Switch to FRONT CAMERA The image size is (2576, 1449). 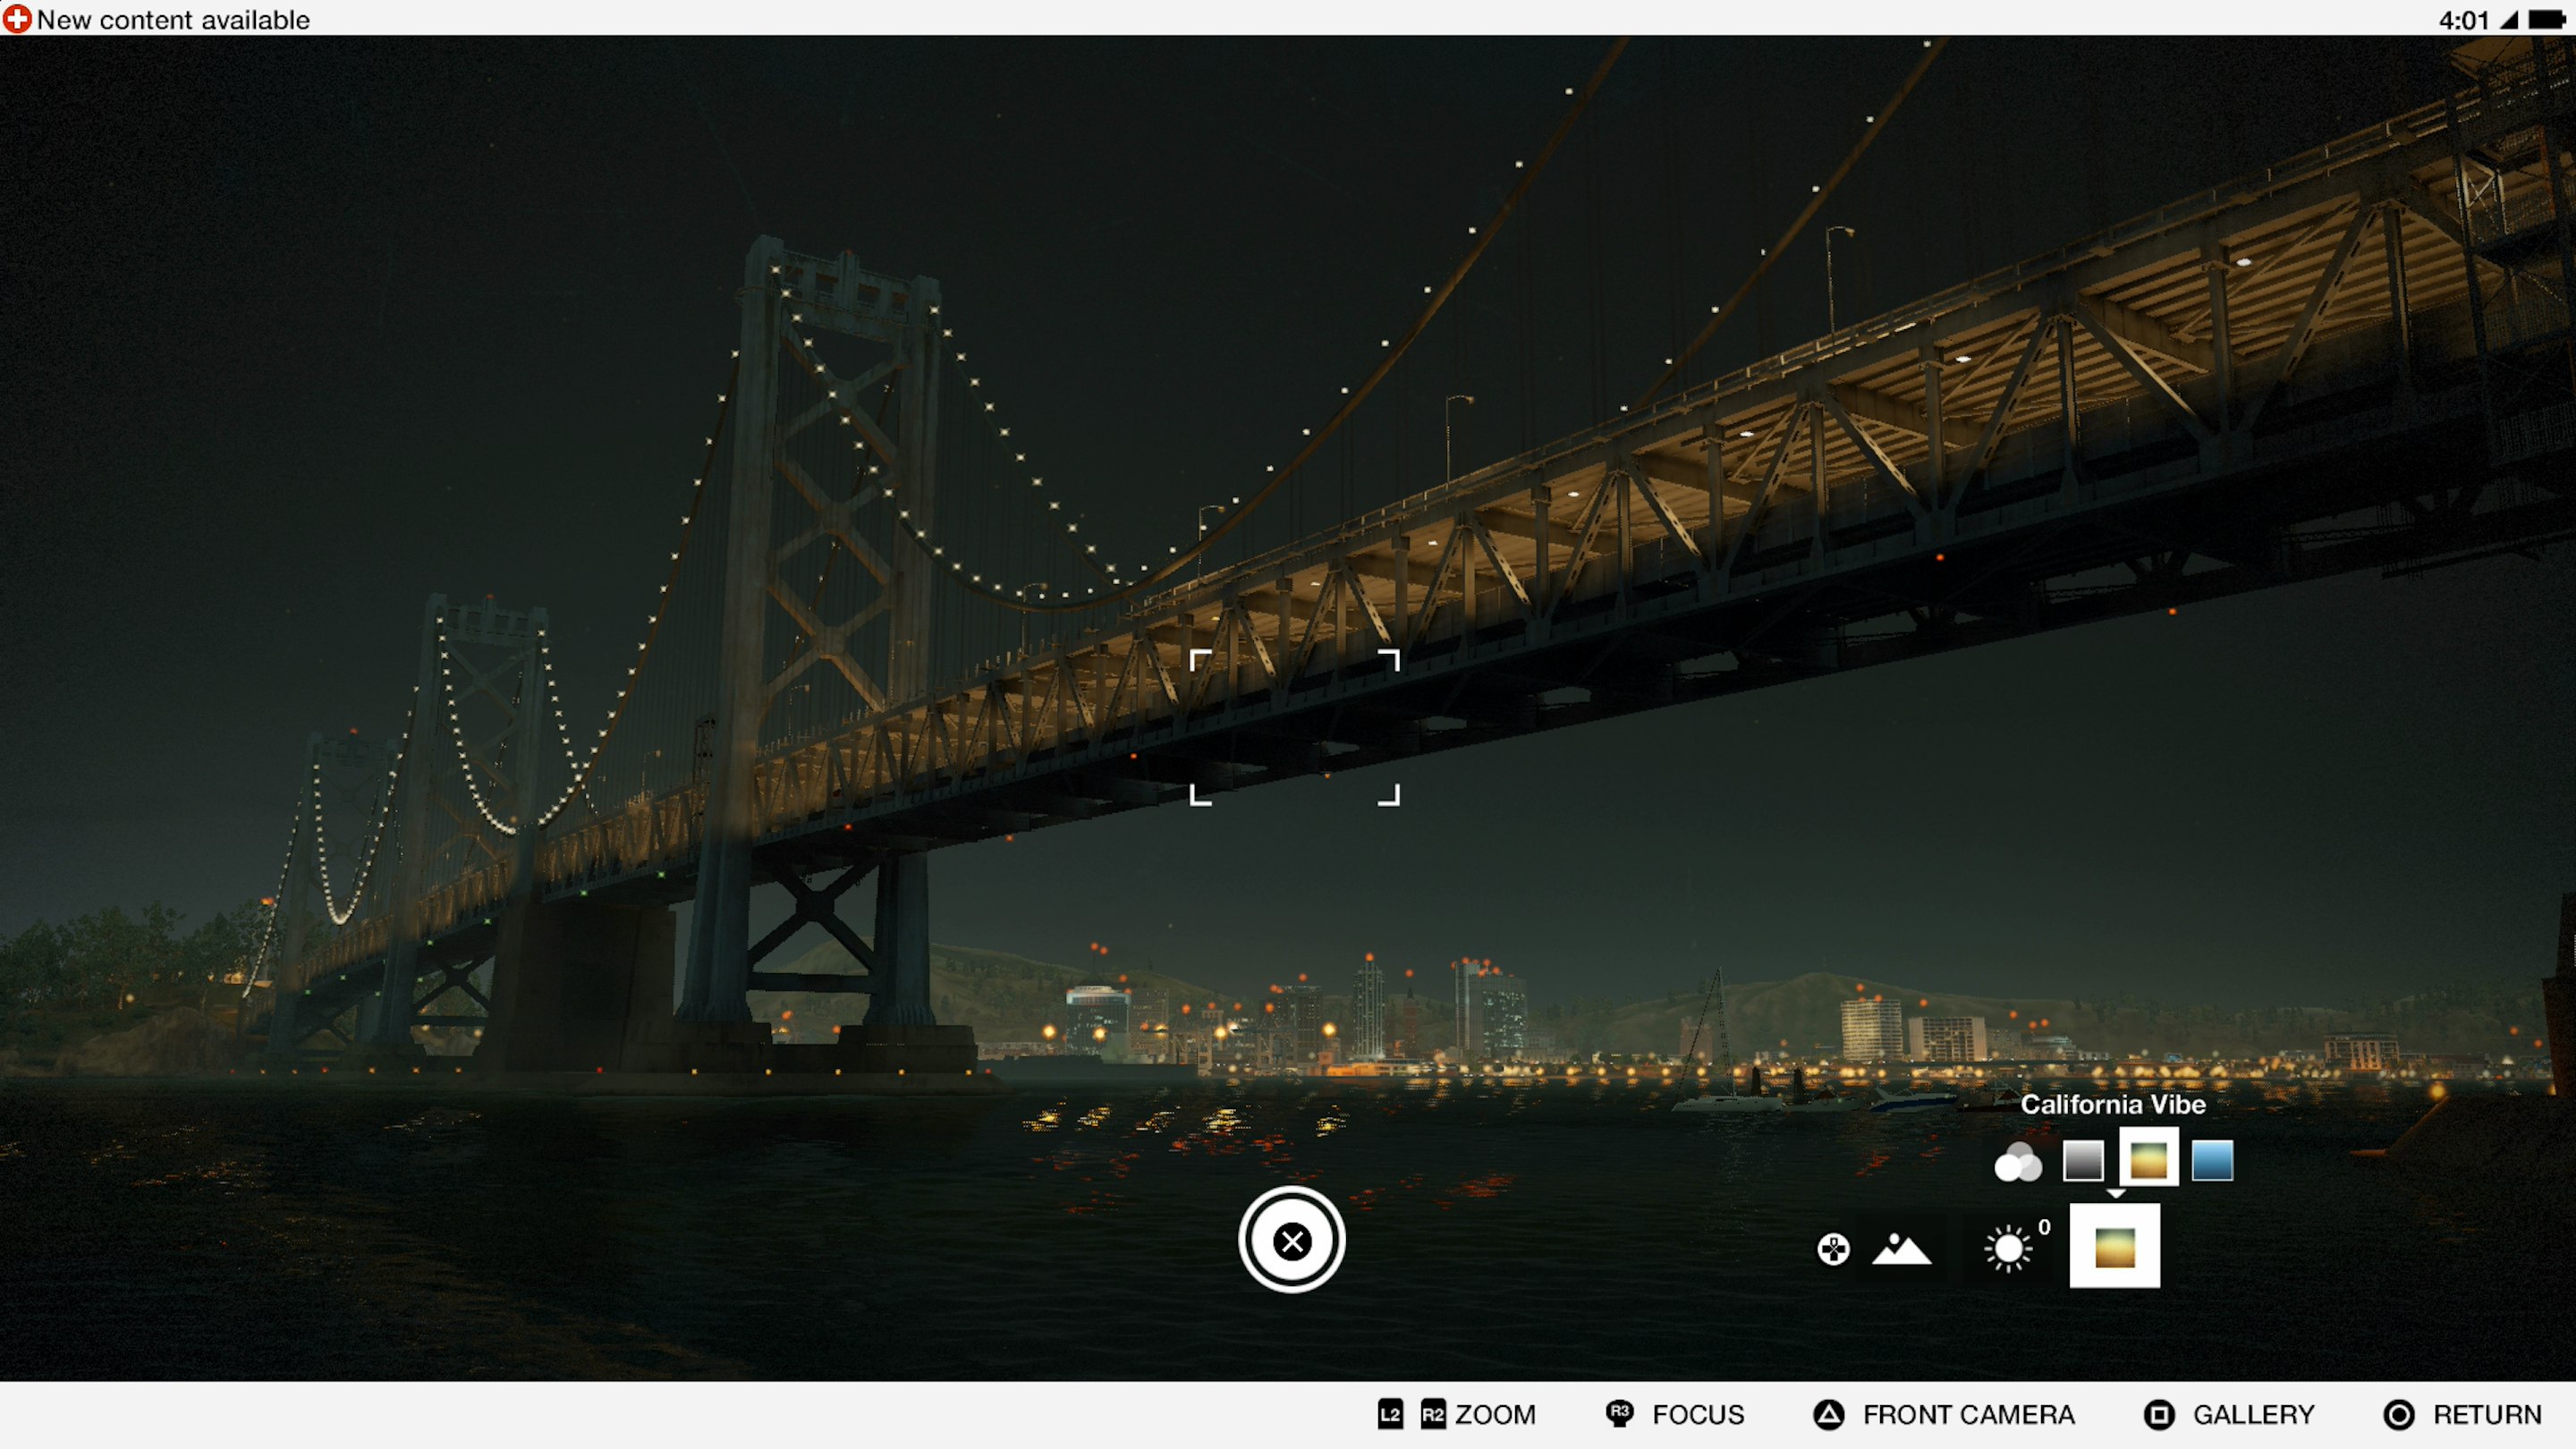pos(1968,1415)
